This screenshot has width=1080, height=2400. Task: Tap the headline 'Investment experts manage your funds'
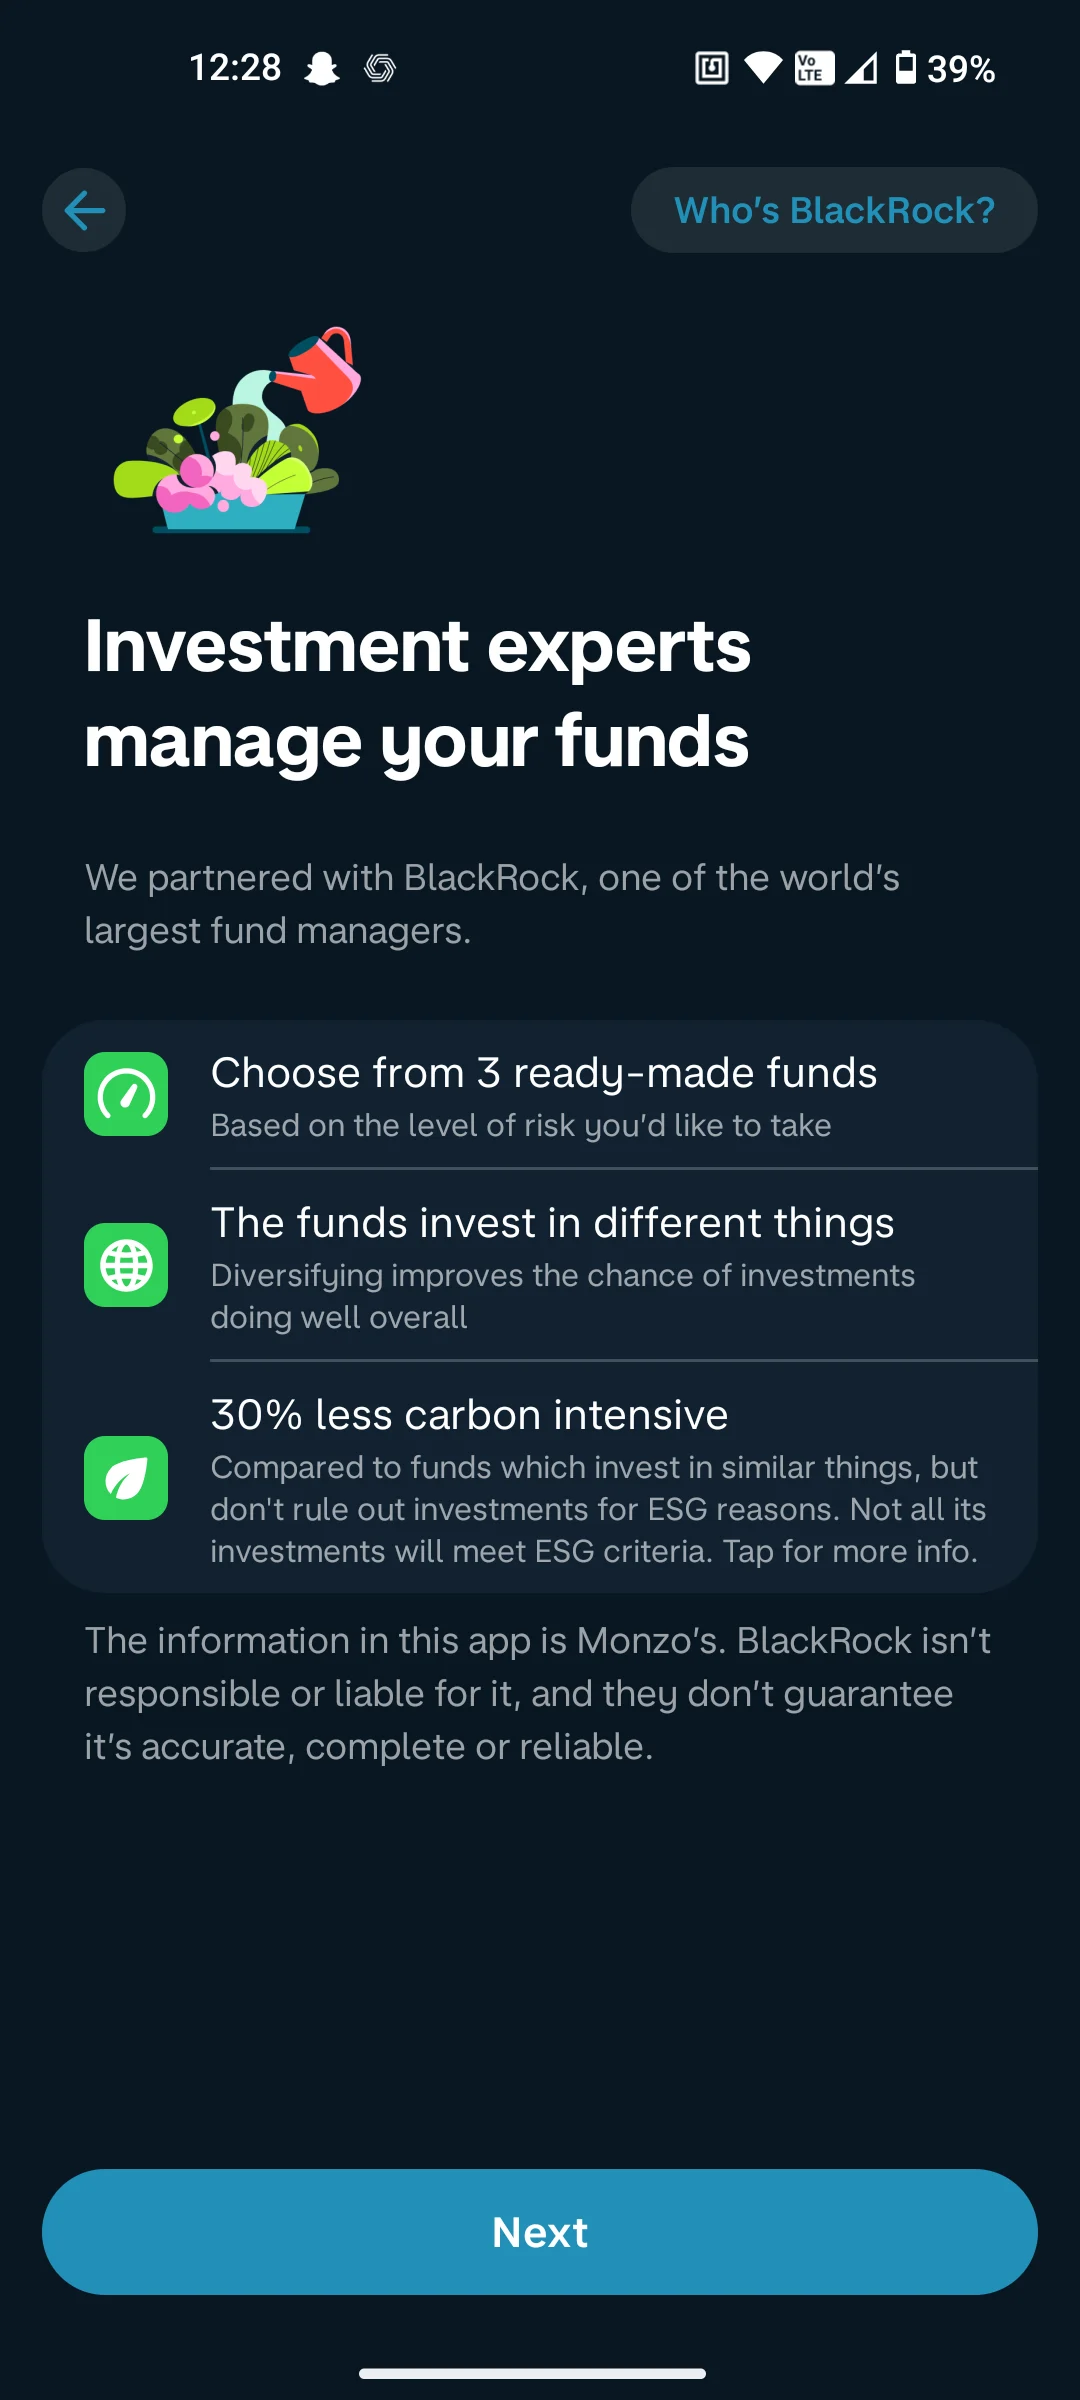coord(416,692)
